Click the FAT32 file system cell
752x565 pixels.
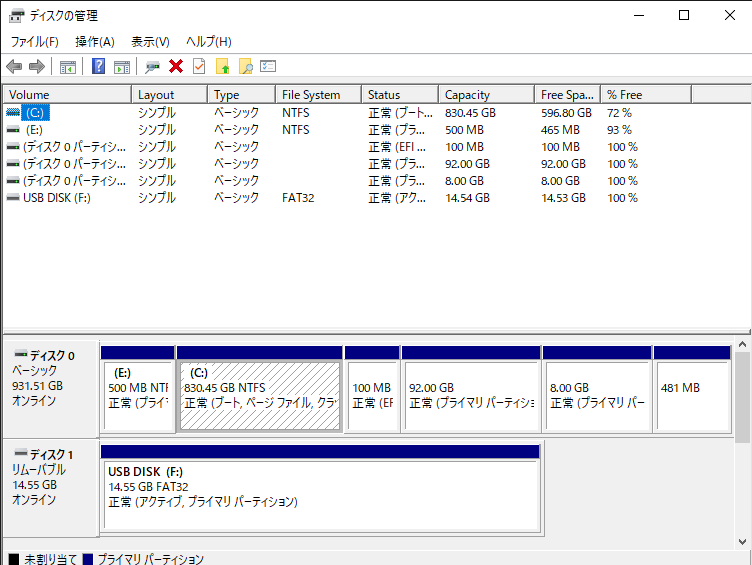(x=298, y=198)
